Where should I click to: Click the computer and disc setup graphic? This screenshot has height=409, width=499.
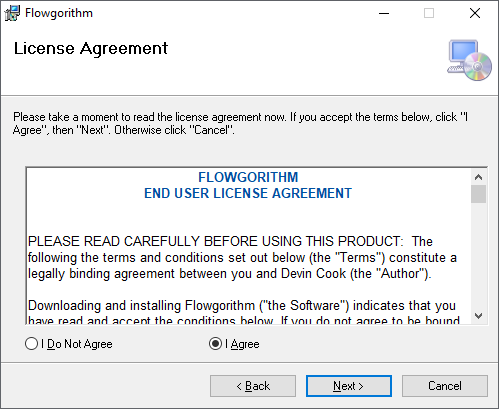tap(469, 60)
